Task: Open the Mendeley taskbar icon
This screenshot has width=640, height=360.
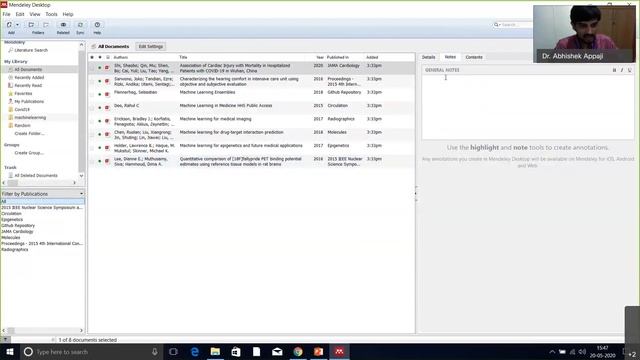Action: click(339, 352)
